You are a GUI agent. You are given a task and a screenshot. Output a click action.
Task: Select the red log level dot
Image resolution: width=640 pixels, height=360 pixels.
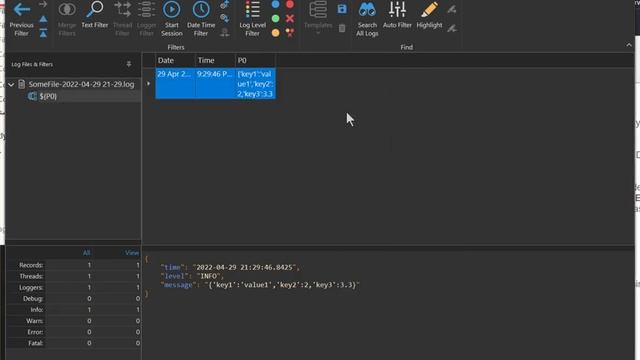click(x=290, y=4)
